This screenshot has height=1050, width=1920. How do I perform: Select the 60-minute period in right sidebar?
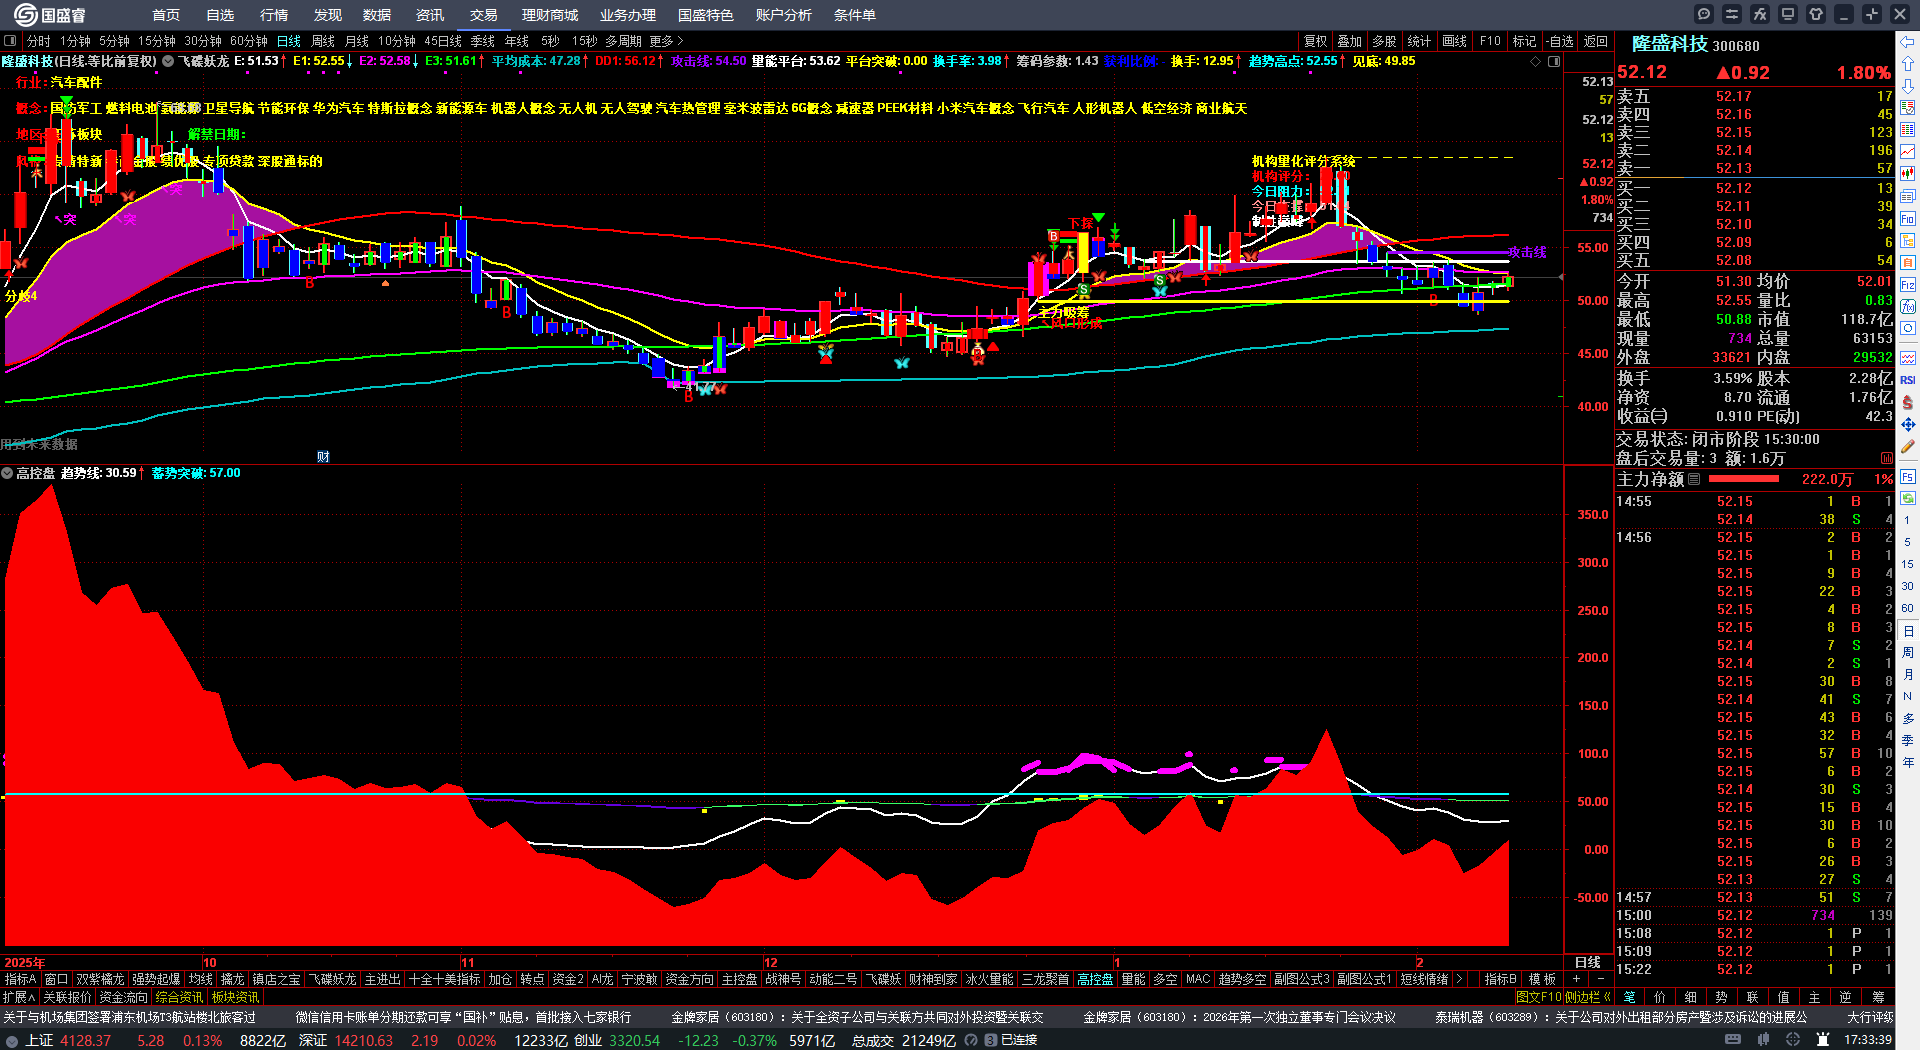click(x=1908, y=608)
